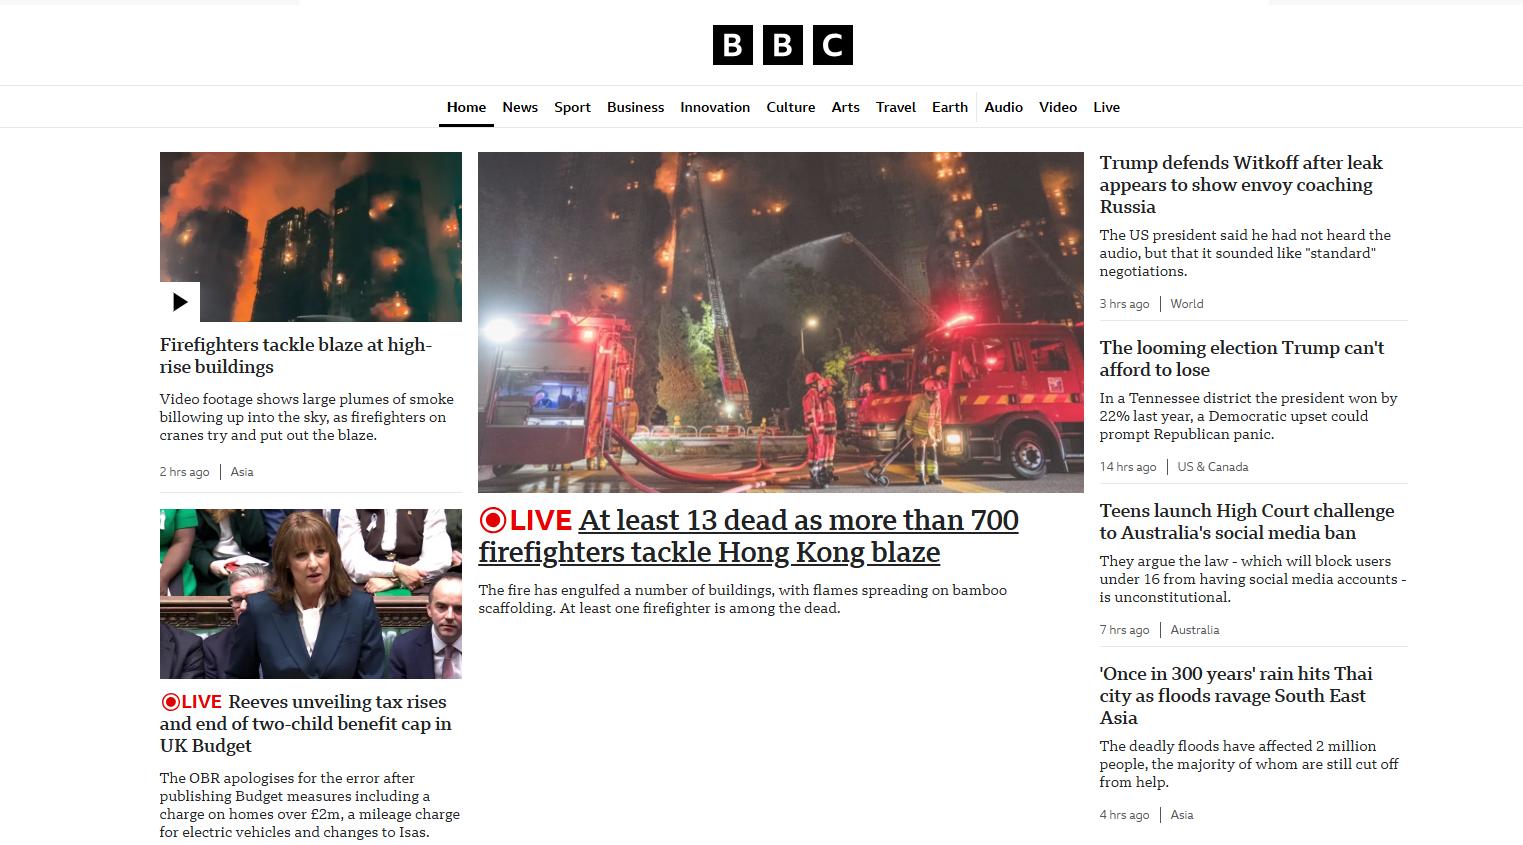Open the Sport section
The image size is (1523, 845).
tap(572, 107)
